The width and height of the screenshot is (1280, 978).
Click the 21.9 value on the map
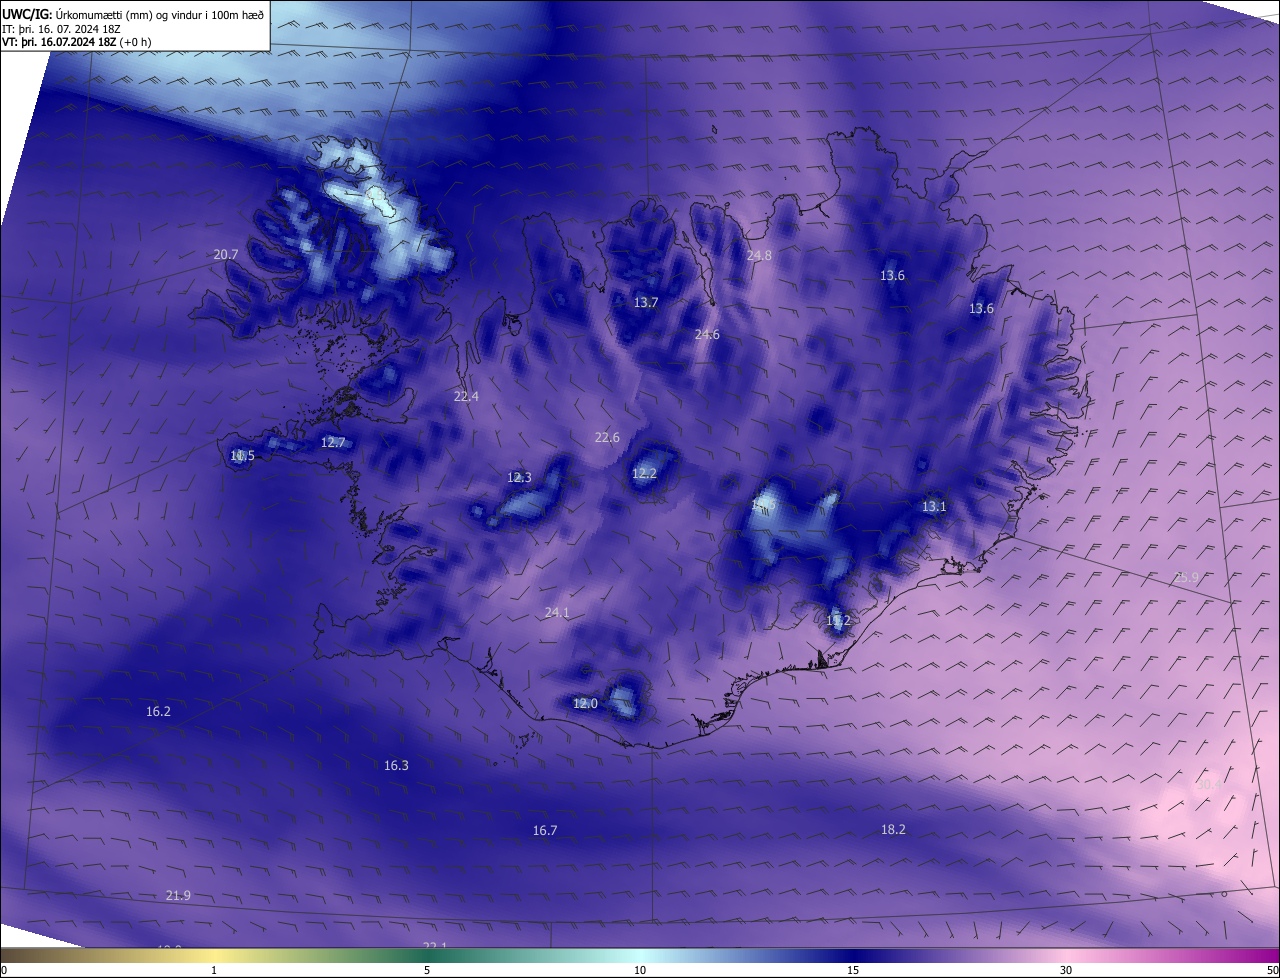(178, 896)
